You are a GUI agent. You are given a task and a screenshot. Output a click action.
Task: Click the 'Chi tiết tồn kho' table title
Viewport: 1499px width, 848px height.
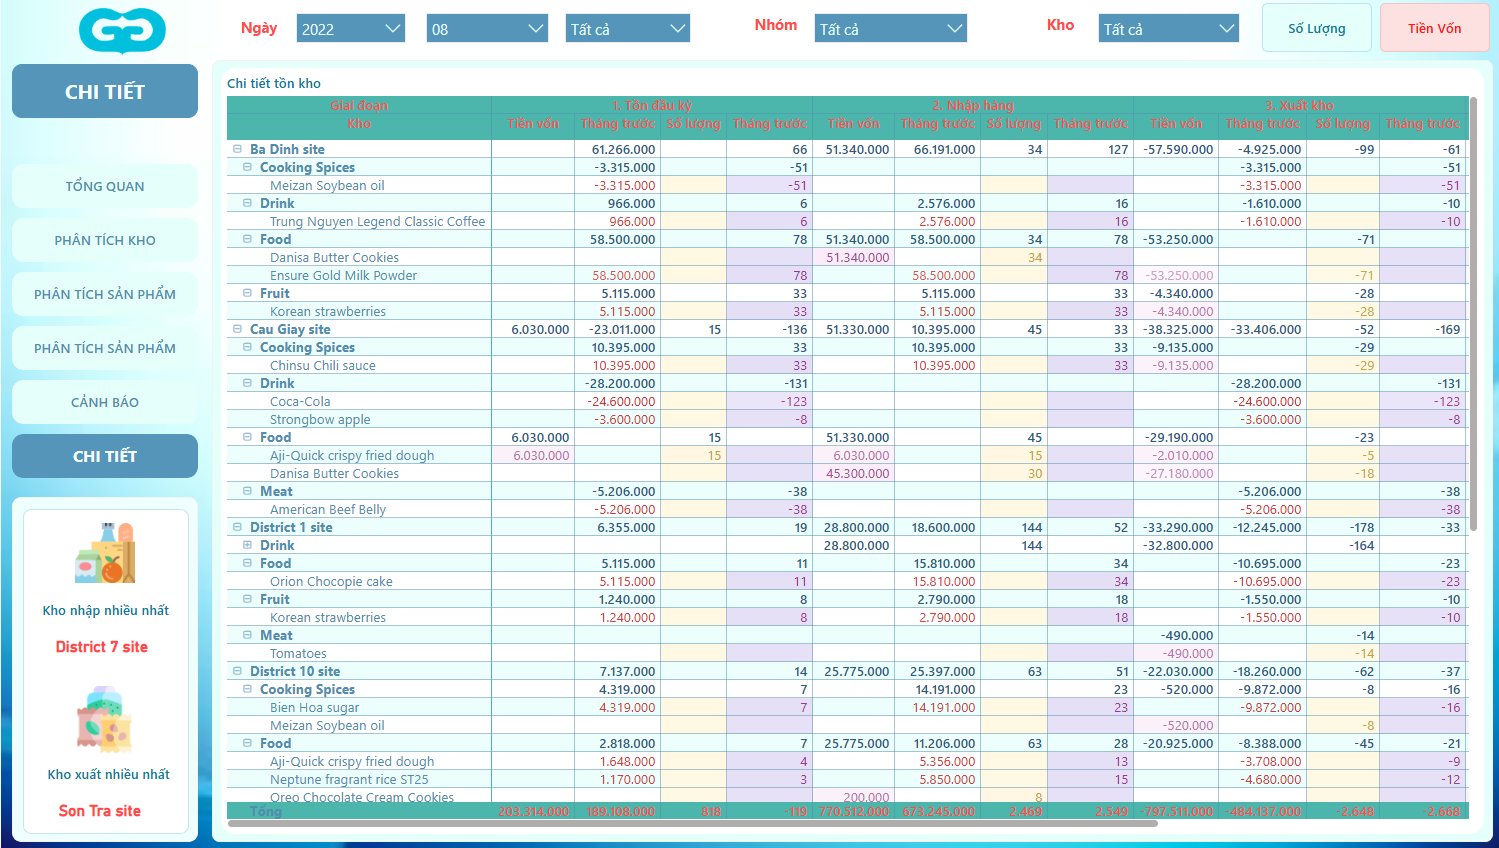274,83
